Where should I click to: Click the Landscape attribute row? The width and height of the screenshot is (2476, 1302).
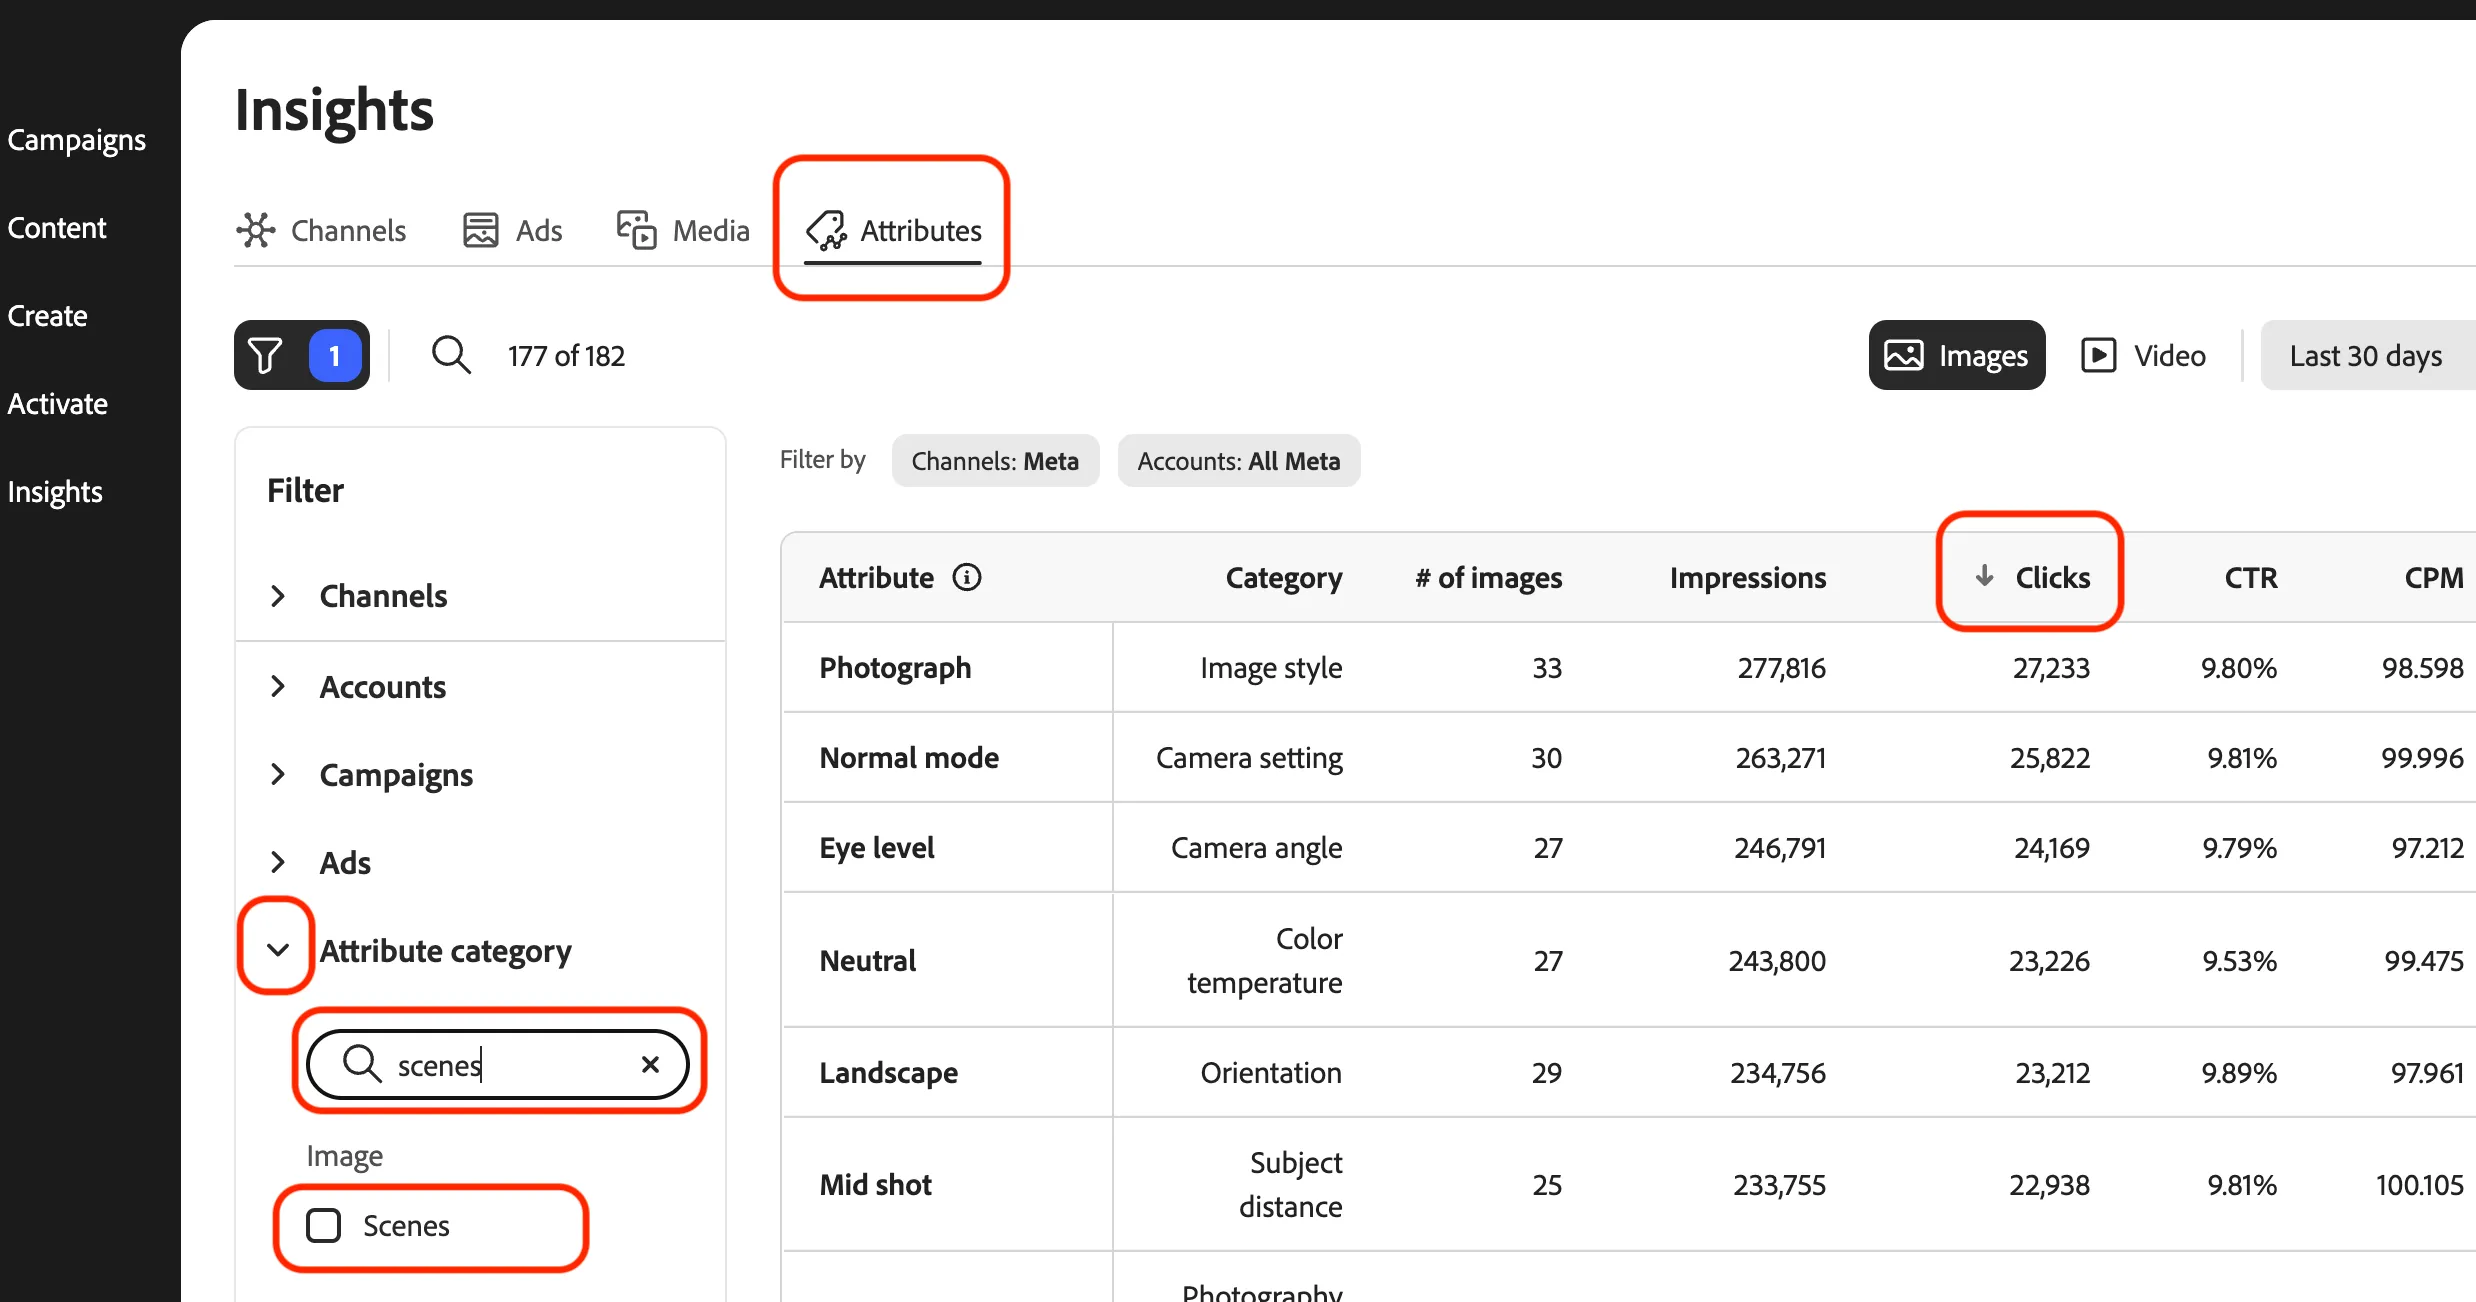(1629, 1072)
